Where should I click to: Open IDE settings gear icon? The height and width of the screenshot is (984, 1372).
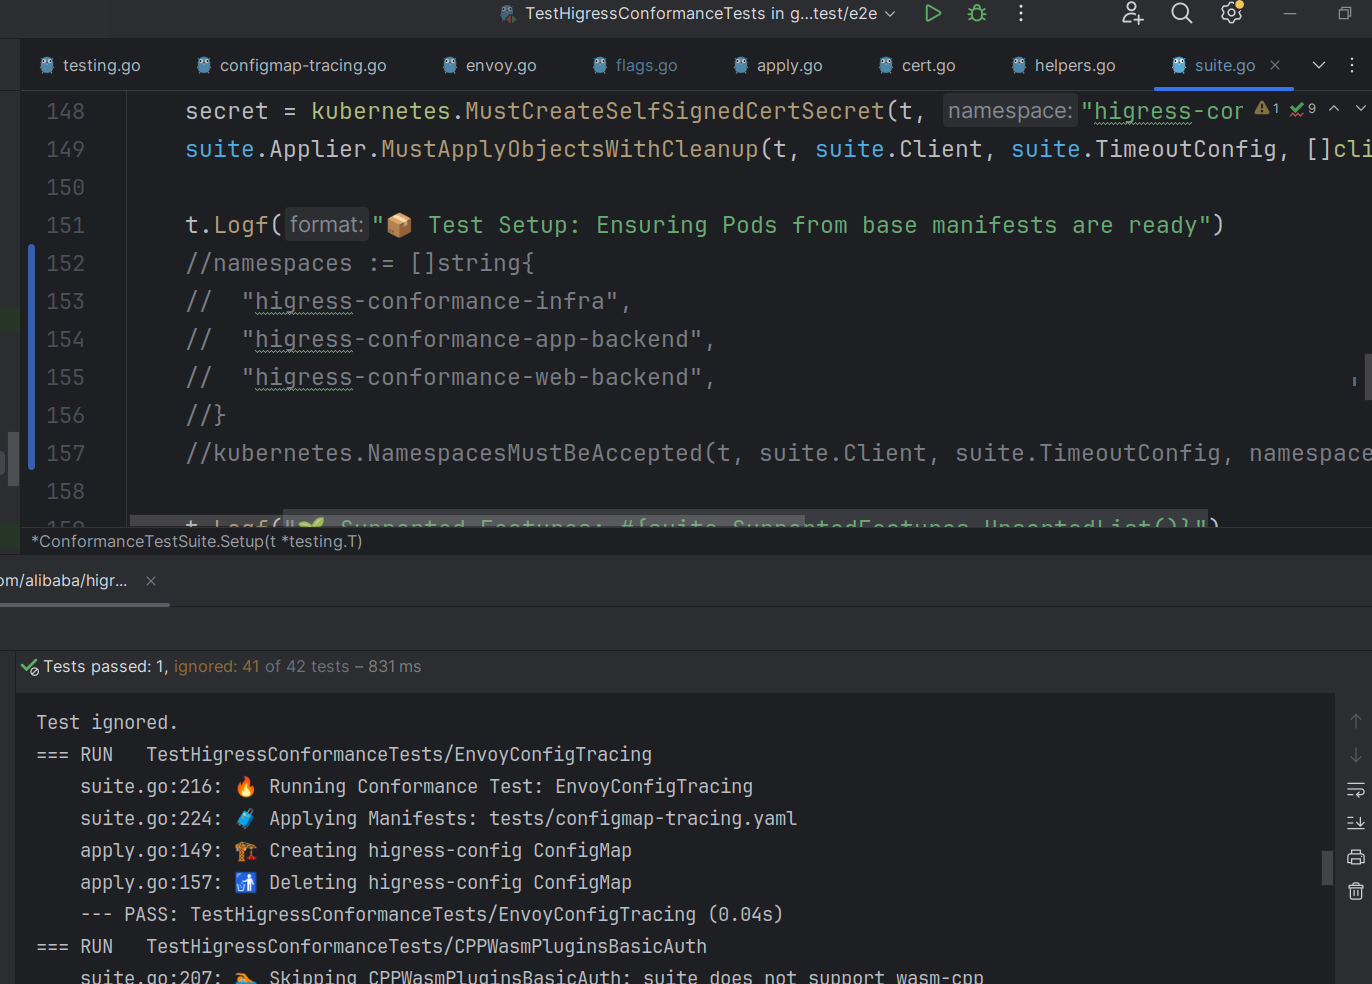(x=1231, y=13)
